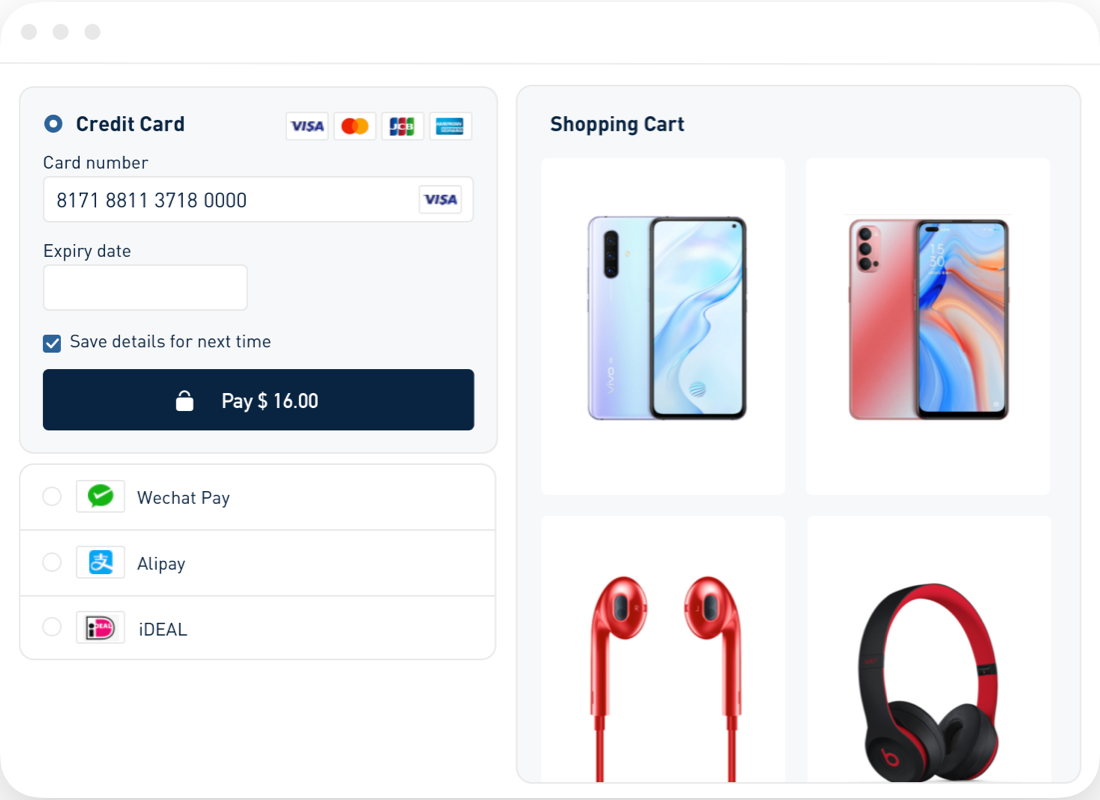The height and width of the screenshot is (800, 1100).
Task: Click the American Express logo
Action: point(450,126)
